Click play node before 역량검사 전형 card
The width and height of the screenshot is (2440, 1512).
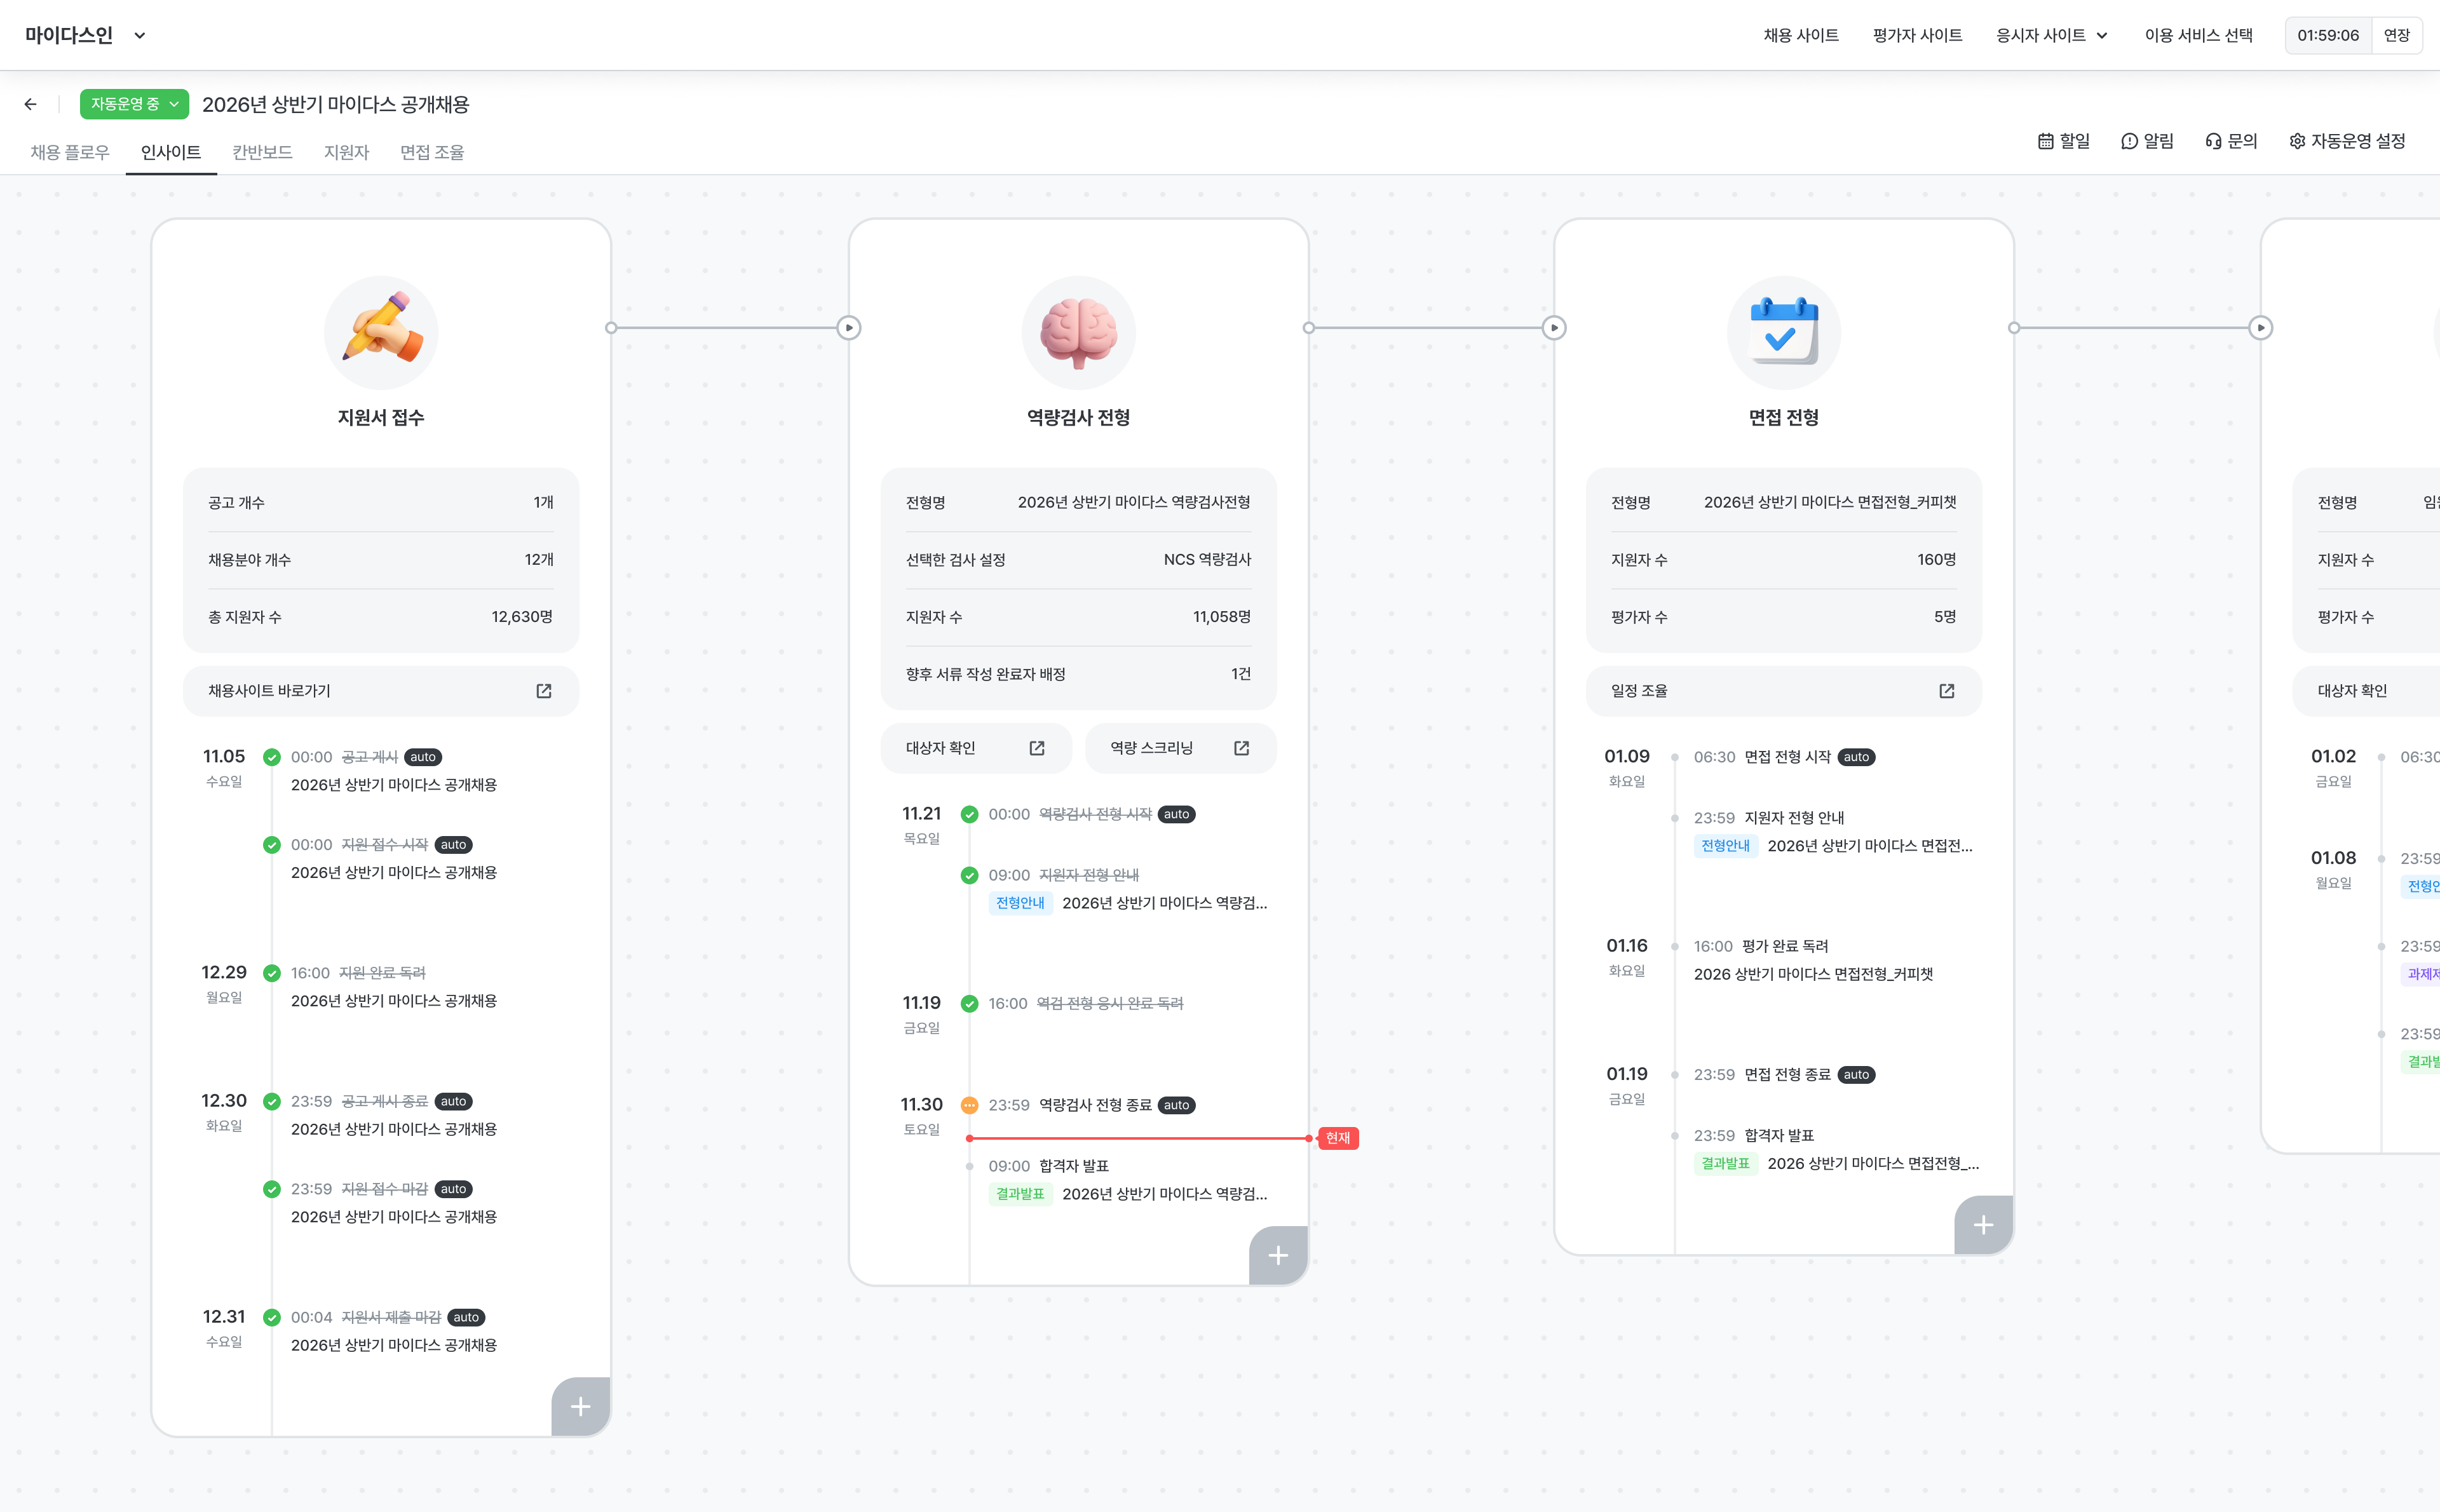pyautogui.click(x=849, y=328)
